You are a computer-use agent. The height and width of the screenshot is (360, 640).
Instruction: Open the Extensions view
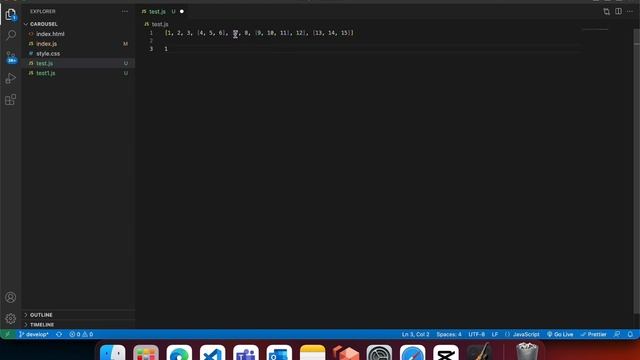click(x=11, y=100)
